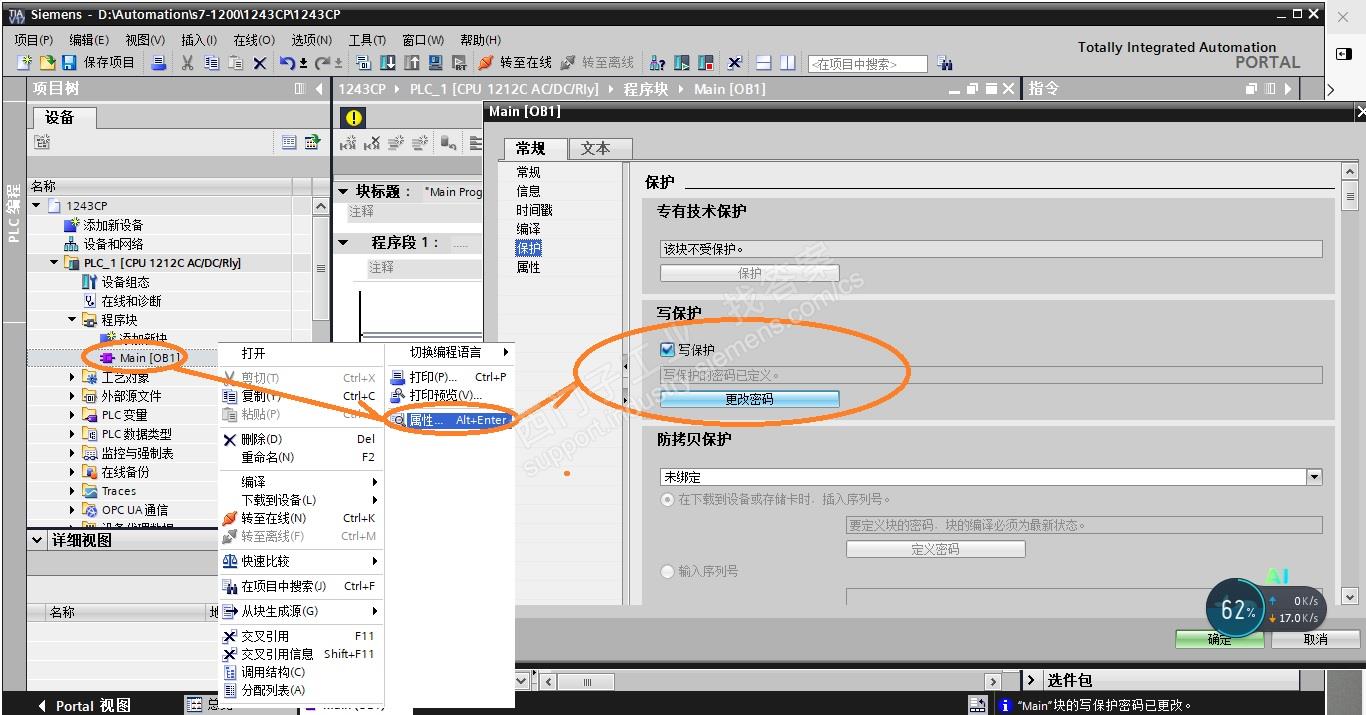The image size is (1366, 715).
Task: Choose 属性 in context menu
Action: 450,420
